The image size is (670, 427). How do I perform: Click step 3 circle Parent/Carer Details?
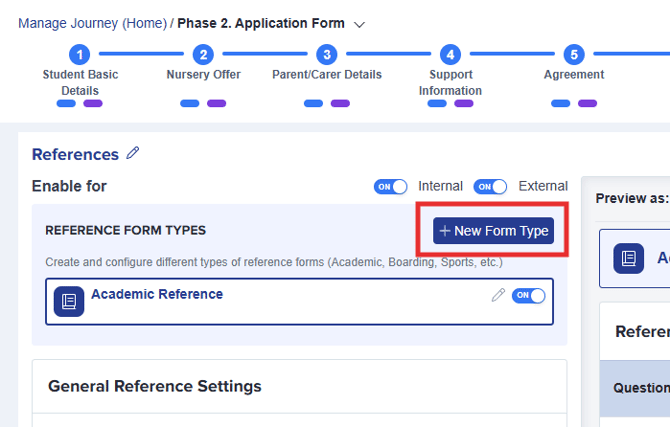point(326,55)
